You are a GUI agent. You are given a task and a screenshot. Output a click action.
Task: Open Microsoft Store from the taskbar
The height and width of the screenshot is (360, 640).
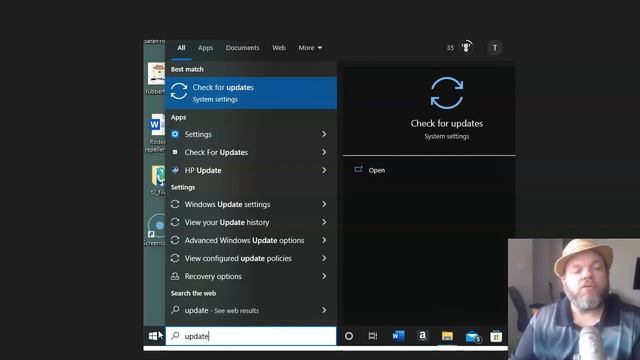(496, 336)
